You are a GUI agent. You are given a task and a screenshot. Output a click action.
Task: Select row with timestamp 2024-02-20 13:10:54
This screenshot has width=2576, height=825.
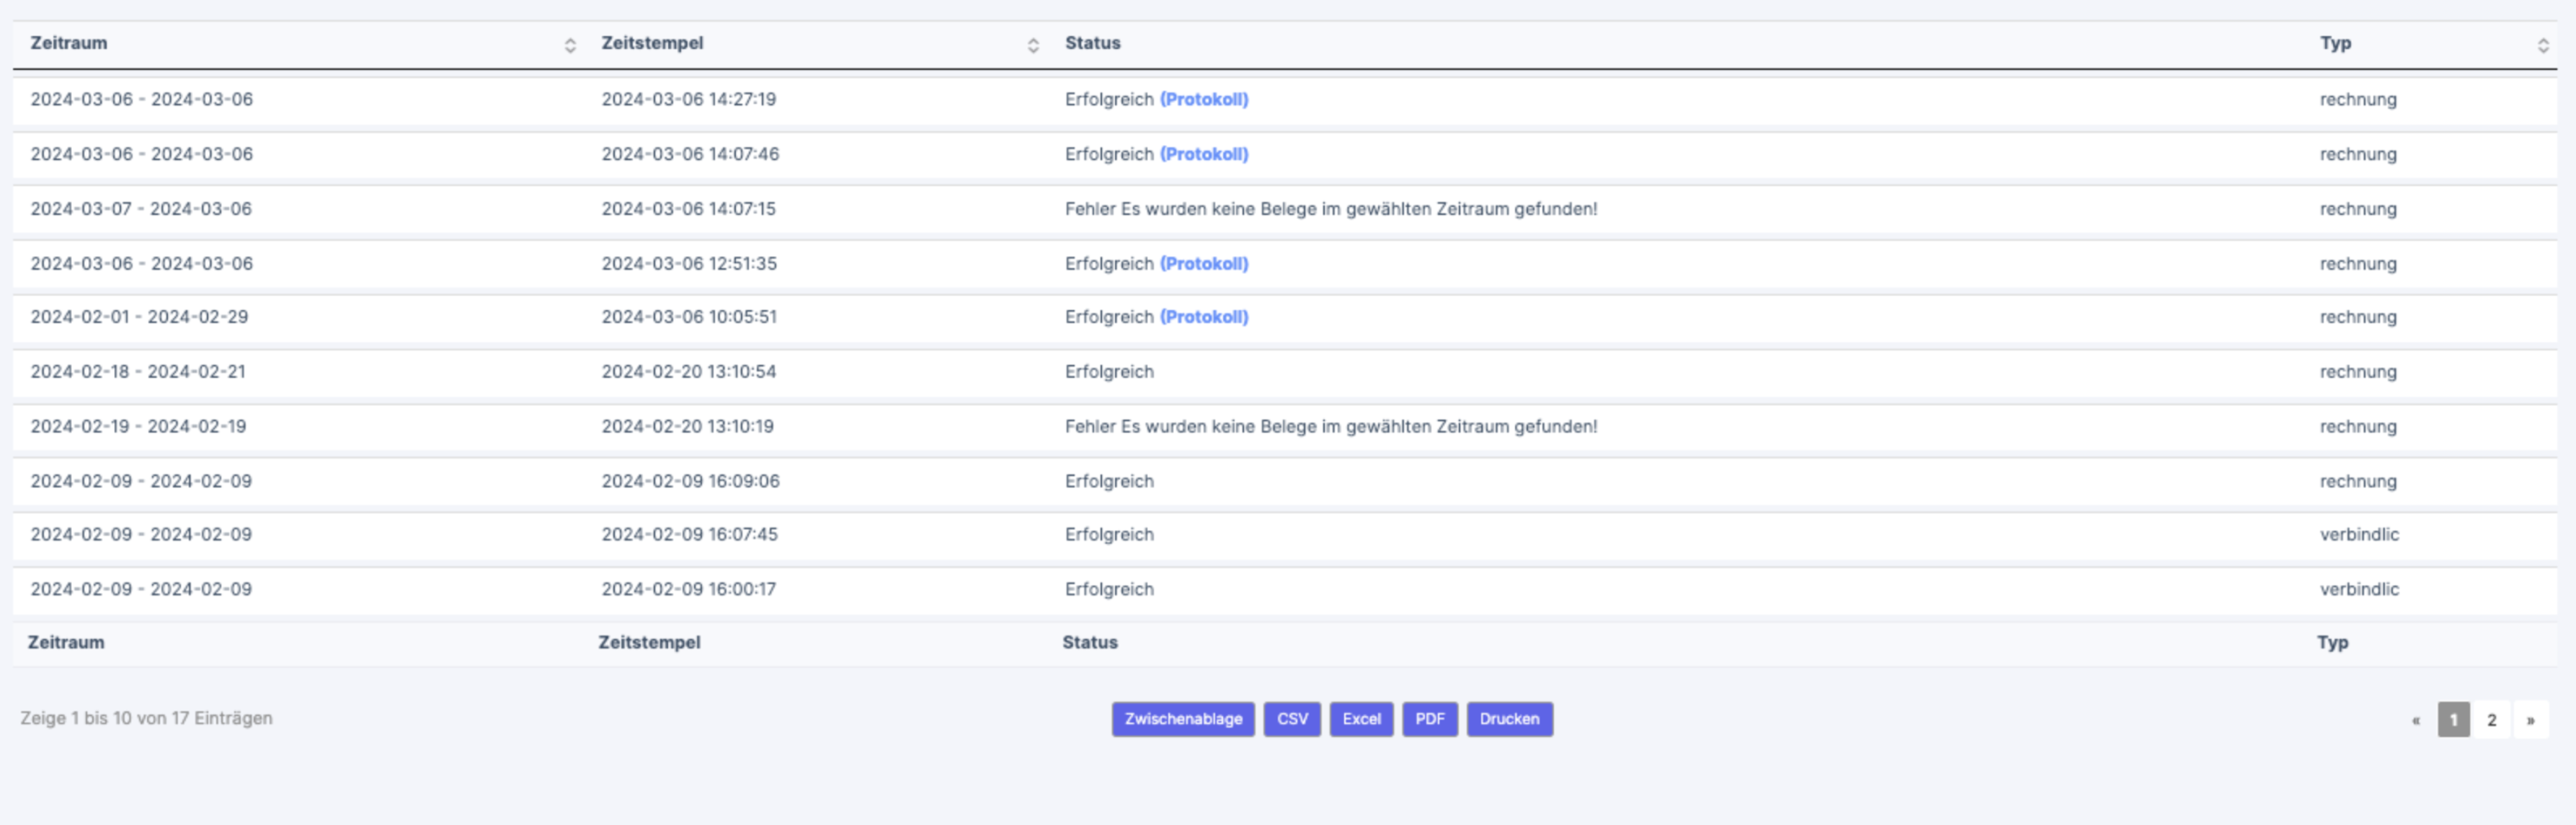(688, 372)
